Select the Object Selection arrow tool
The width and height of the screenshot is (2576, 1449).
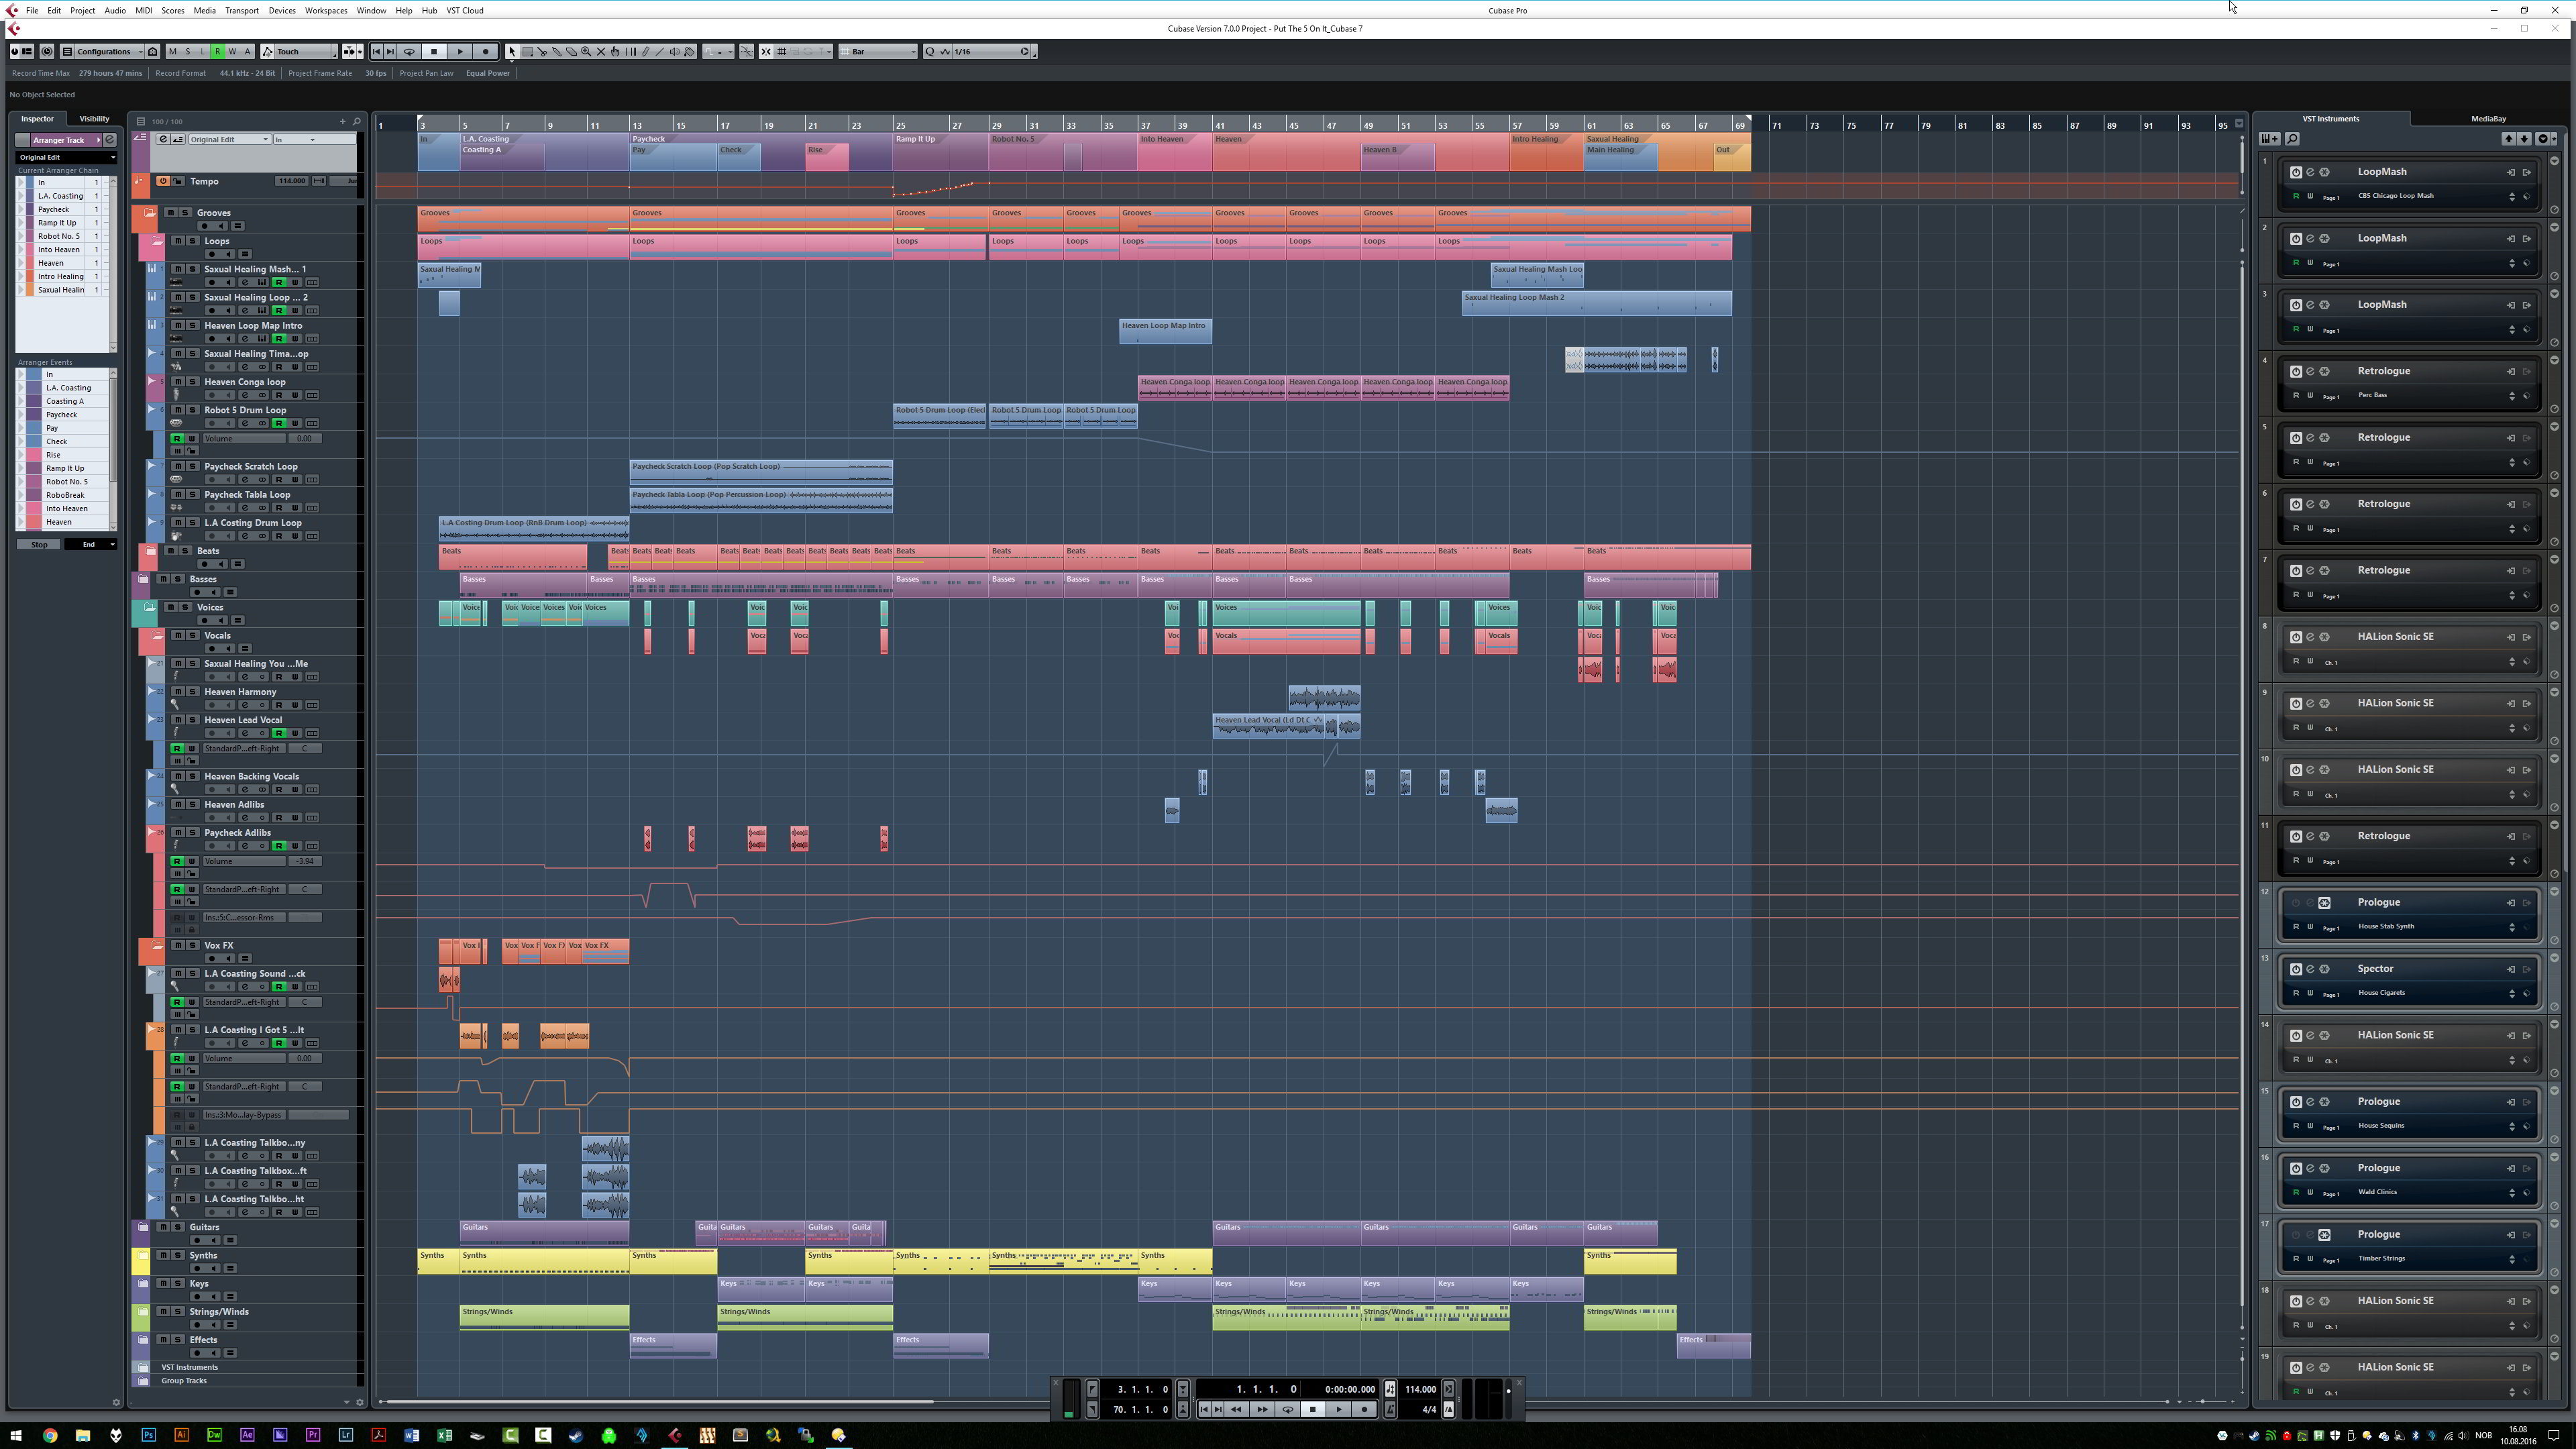coord(512,52)
